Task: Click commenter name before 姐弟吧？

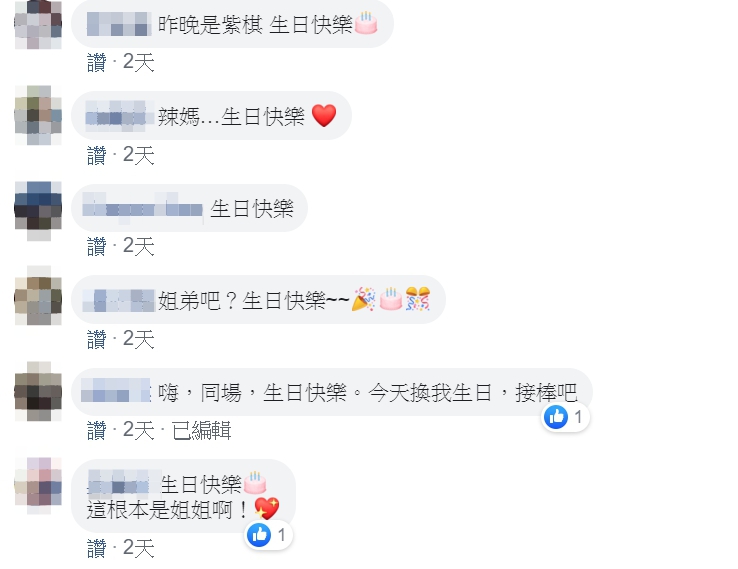Action: pyautogui.click(x=119, y=301)
